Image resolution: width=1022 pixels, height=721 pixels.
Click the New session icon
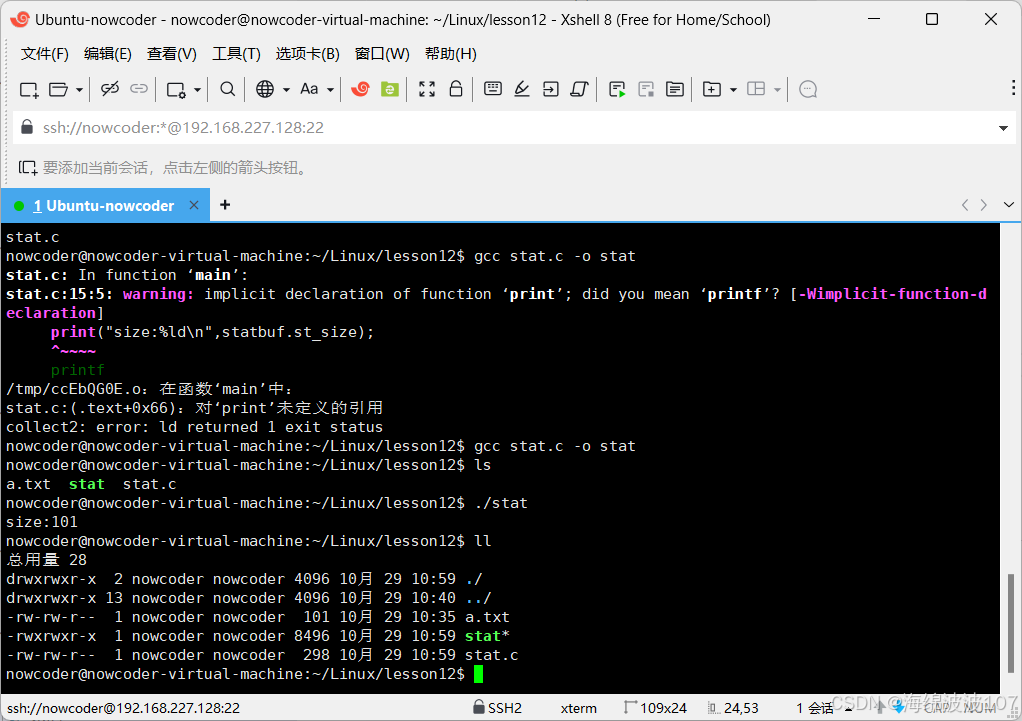(29, 89)
